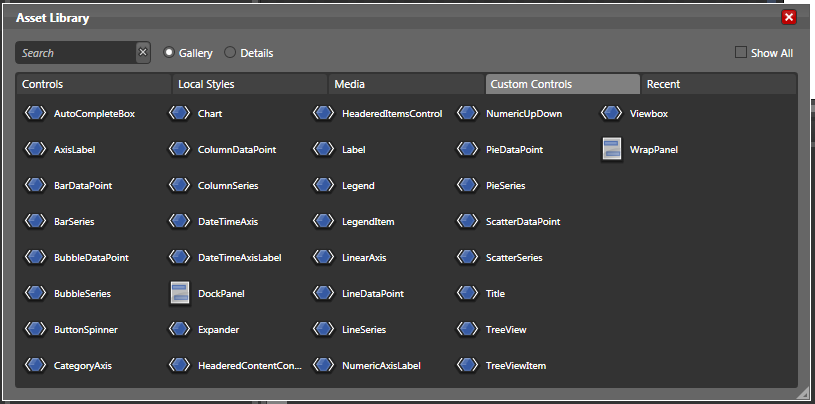Click the 'HeaderedItemsControl' name text
The image size is (815, 404).
pyautogui.click(x=392, y=113)
